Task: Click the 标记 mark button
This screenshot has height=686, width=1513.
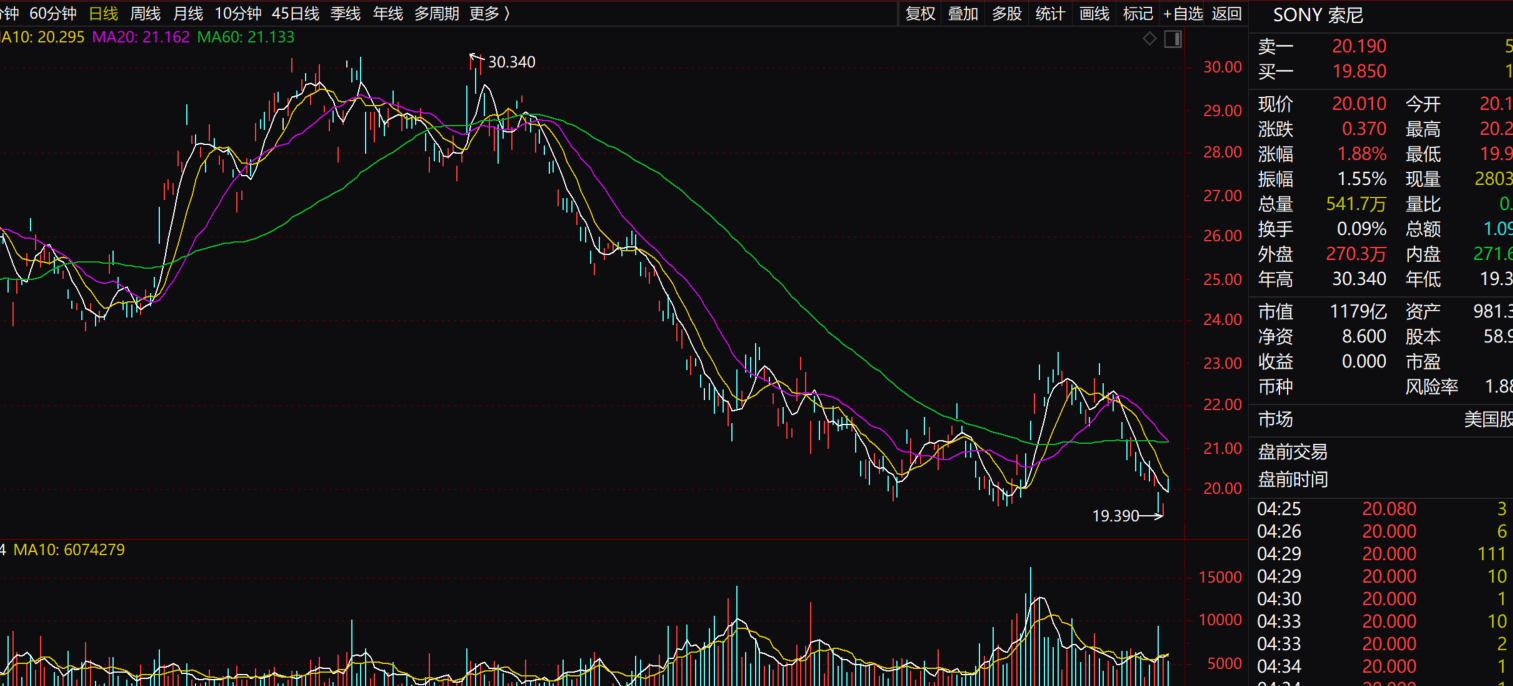Action: pos(1138,13)
